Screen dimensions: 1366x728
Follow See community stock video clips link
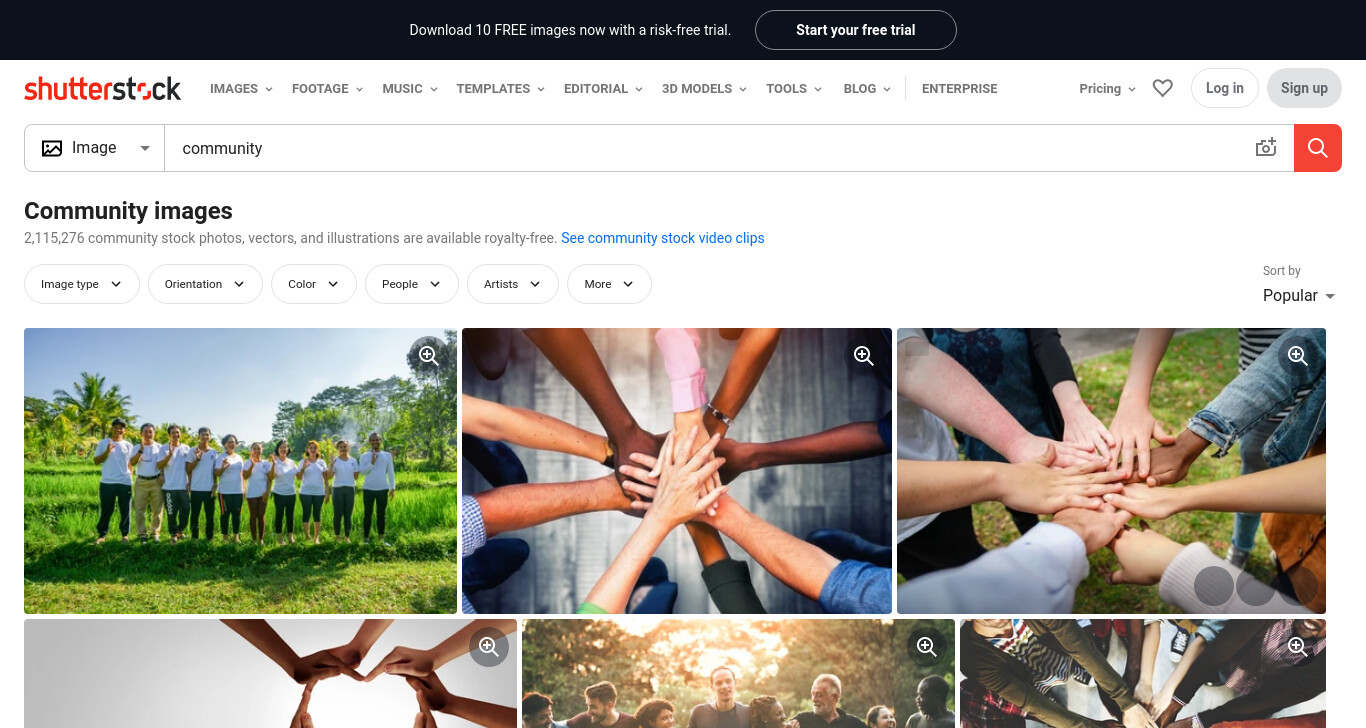tap(662, 238)
